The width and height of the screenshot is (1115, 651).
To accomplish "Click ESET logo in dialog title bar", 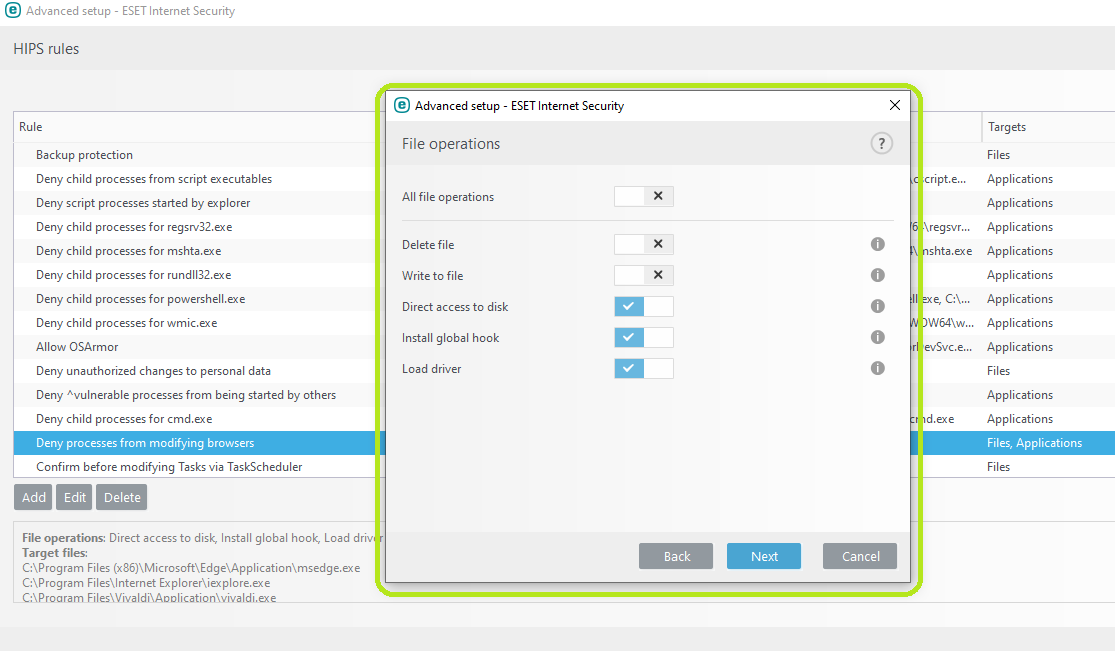I will click(402, 105).
